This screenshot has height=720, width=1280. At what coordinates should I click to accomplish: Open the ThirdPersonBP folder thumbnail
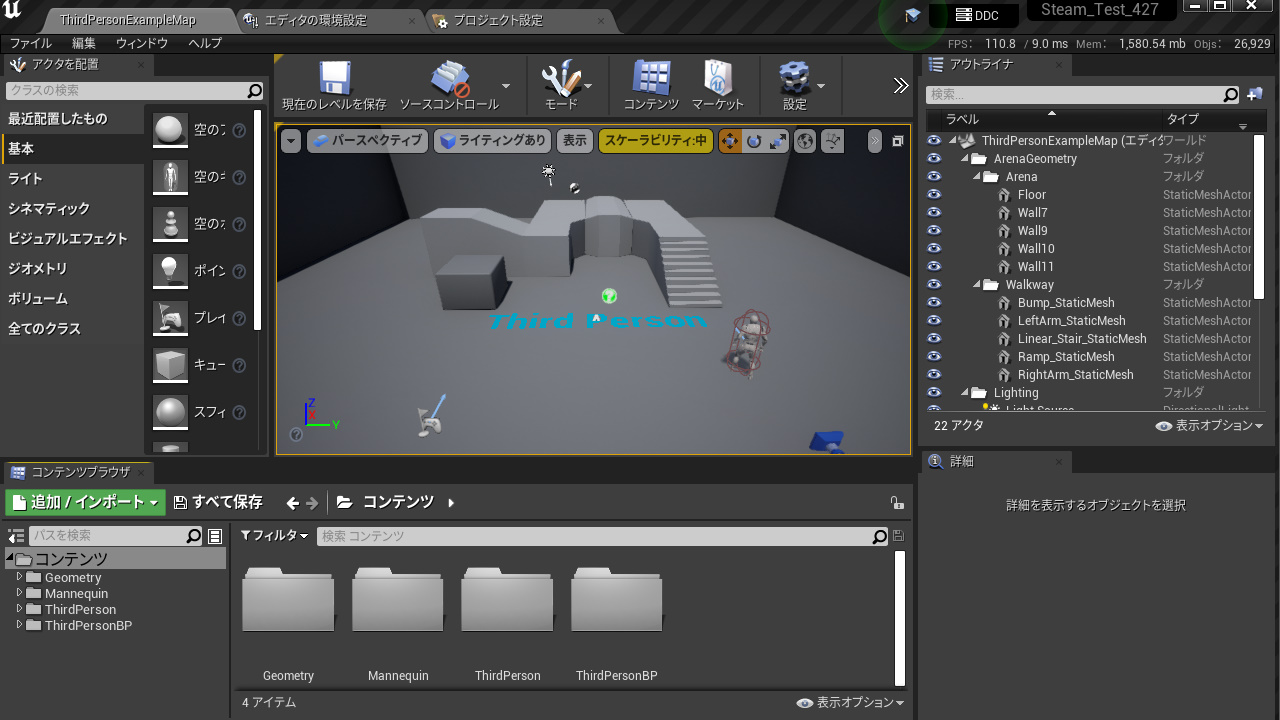pyautogui.click(x=616, y=600)
